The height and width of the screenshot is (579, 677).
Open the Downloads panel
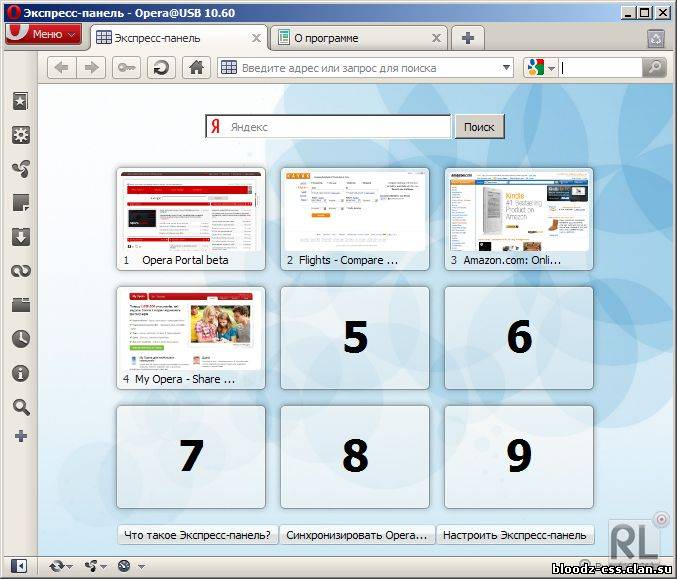[x=21, y=237]
